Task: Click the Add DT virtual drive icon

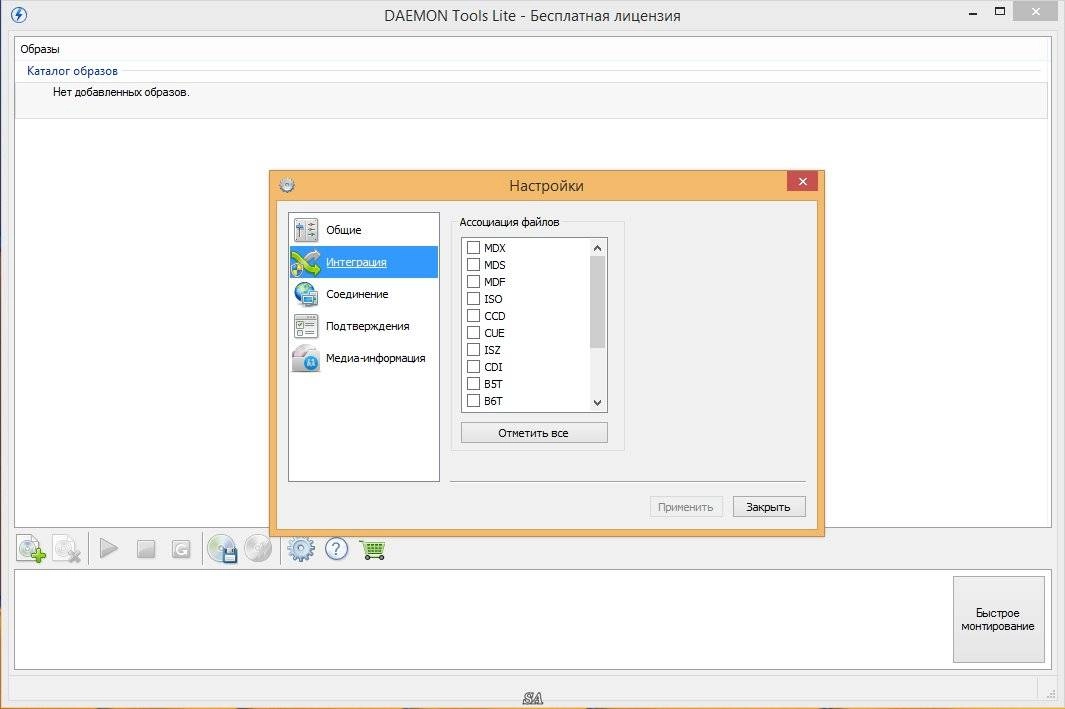Action: (222, 549)
